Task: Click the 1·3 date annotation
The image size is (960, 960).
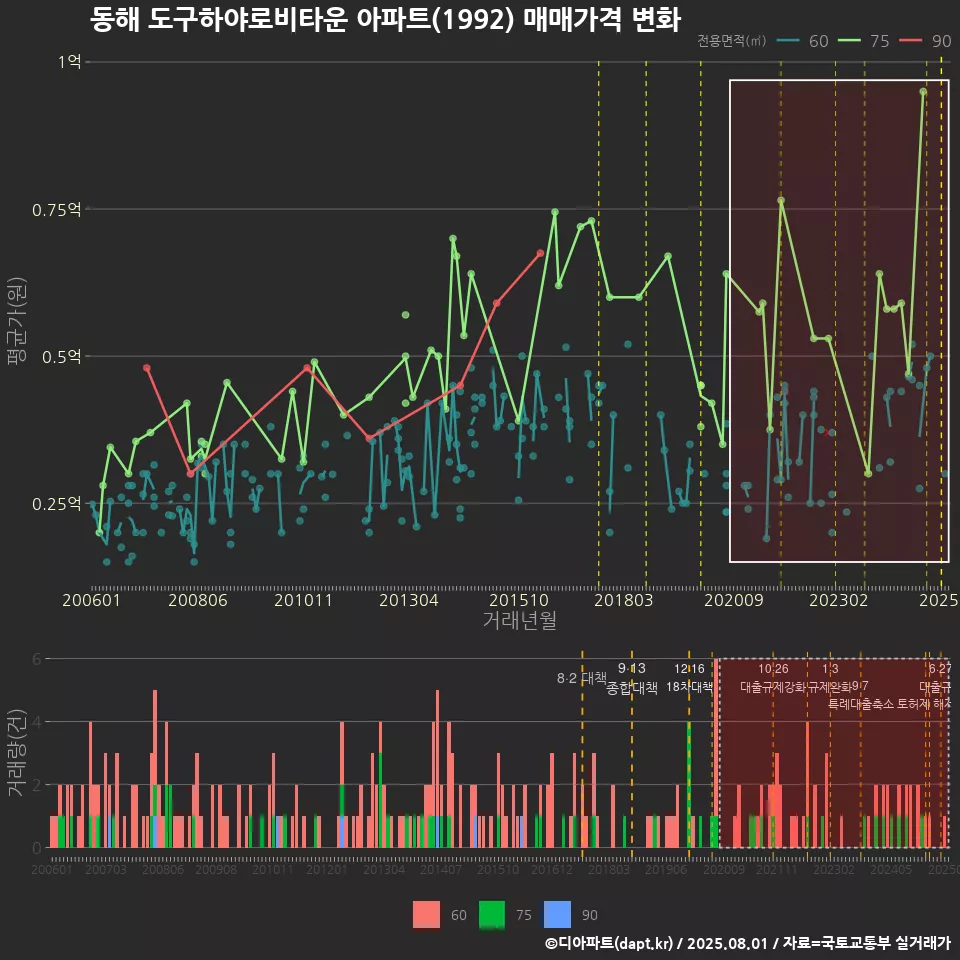Action: coord(830,669)
